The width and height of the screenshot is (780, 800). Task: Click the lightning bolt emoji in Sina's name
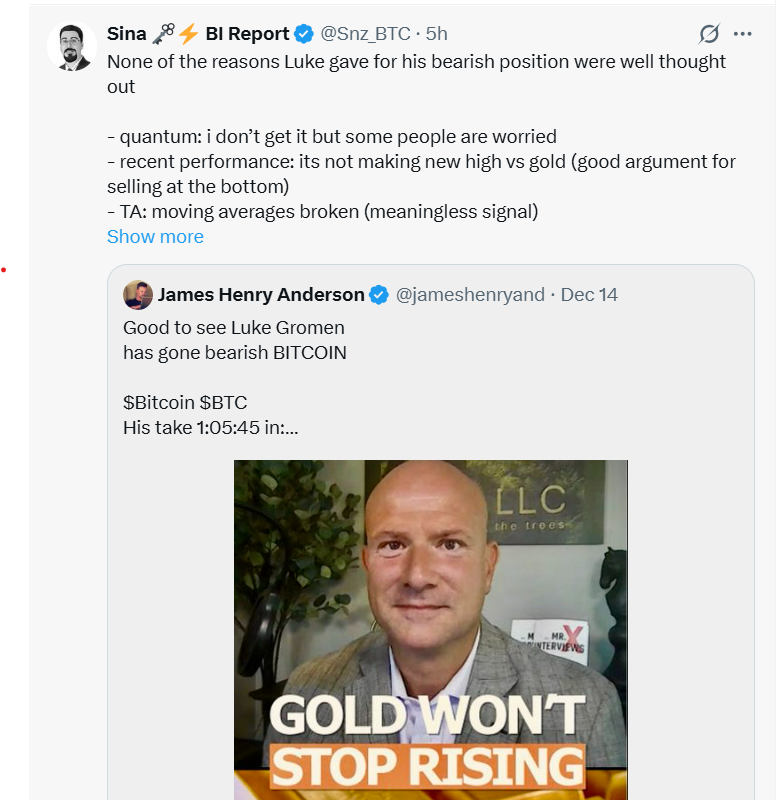(189, 34)
